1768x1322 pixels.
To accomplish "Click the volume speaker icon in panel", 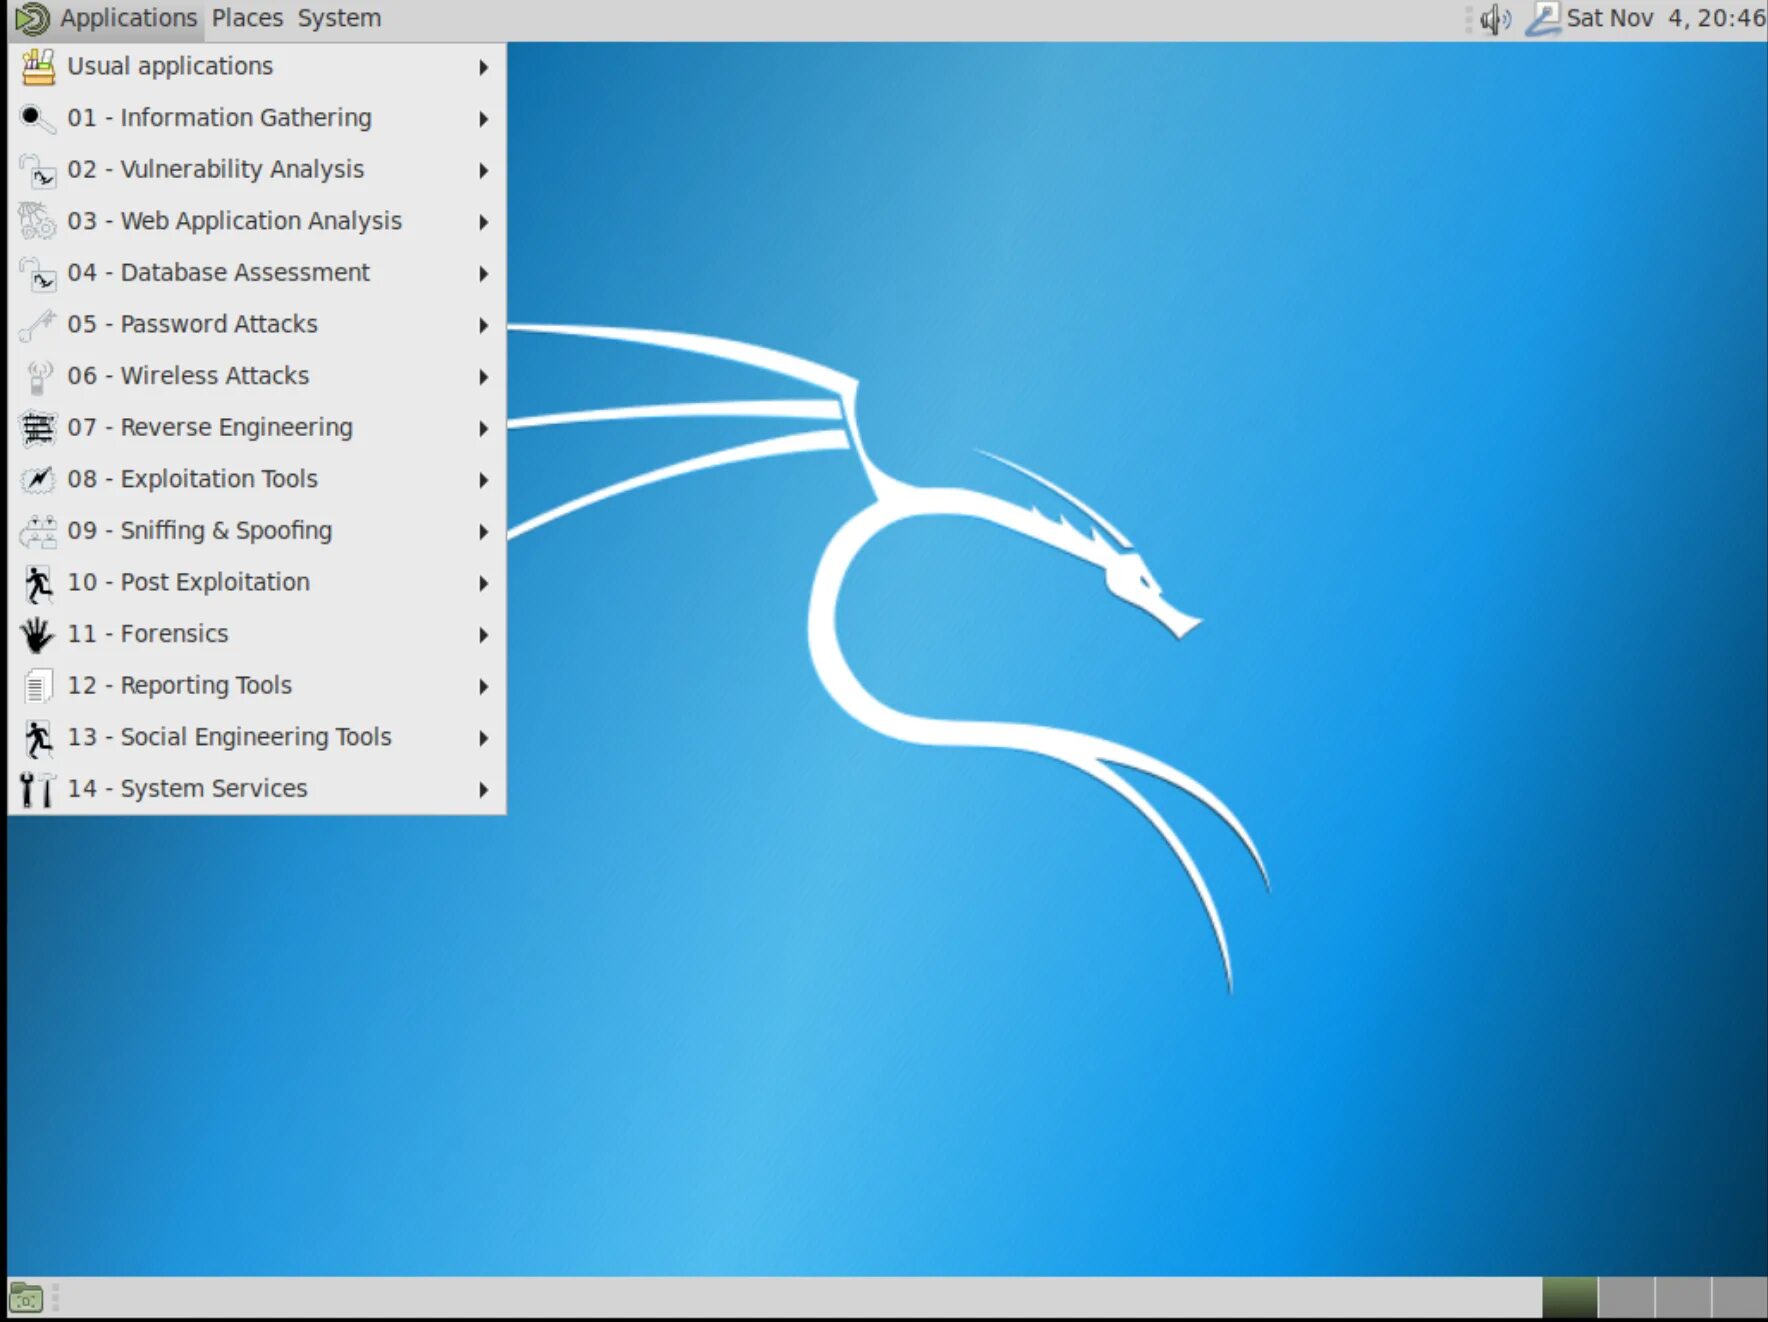I will tap(1495, 19).
